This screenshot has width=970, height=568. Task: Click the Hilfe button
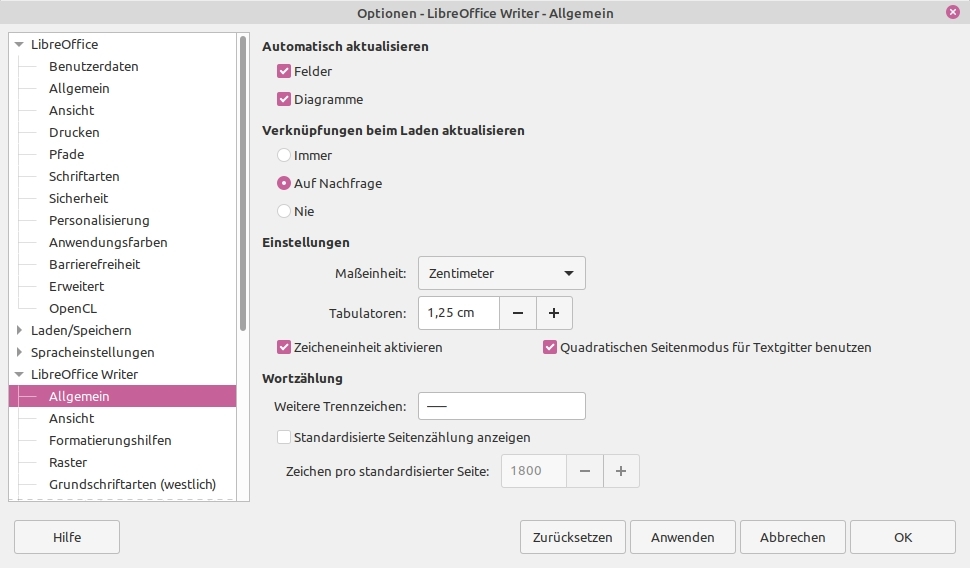[x=67, y=537]
